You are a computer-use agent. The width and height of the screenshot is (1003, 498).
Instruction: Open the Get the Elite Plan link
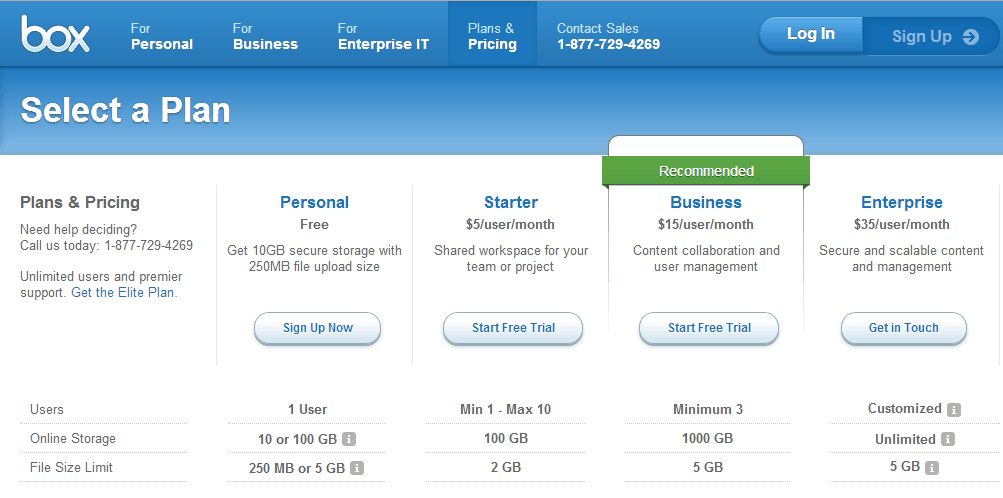[123, 293]
